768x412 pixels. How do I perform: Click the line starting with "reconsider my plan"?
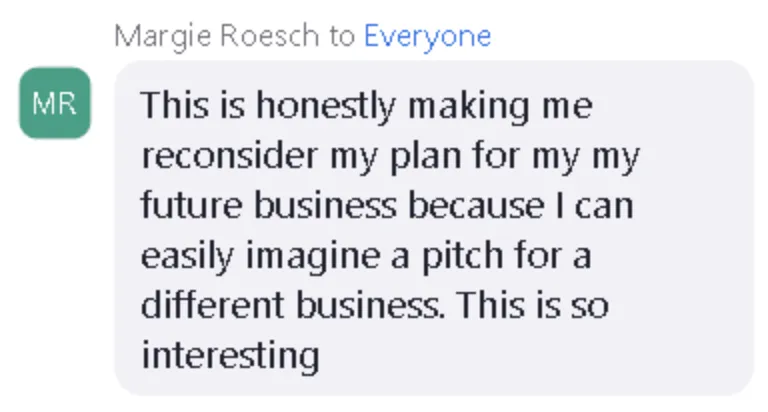(x=389, y=156)
